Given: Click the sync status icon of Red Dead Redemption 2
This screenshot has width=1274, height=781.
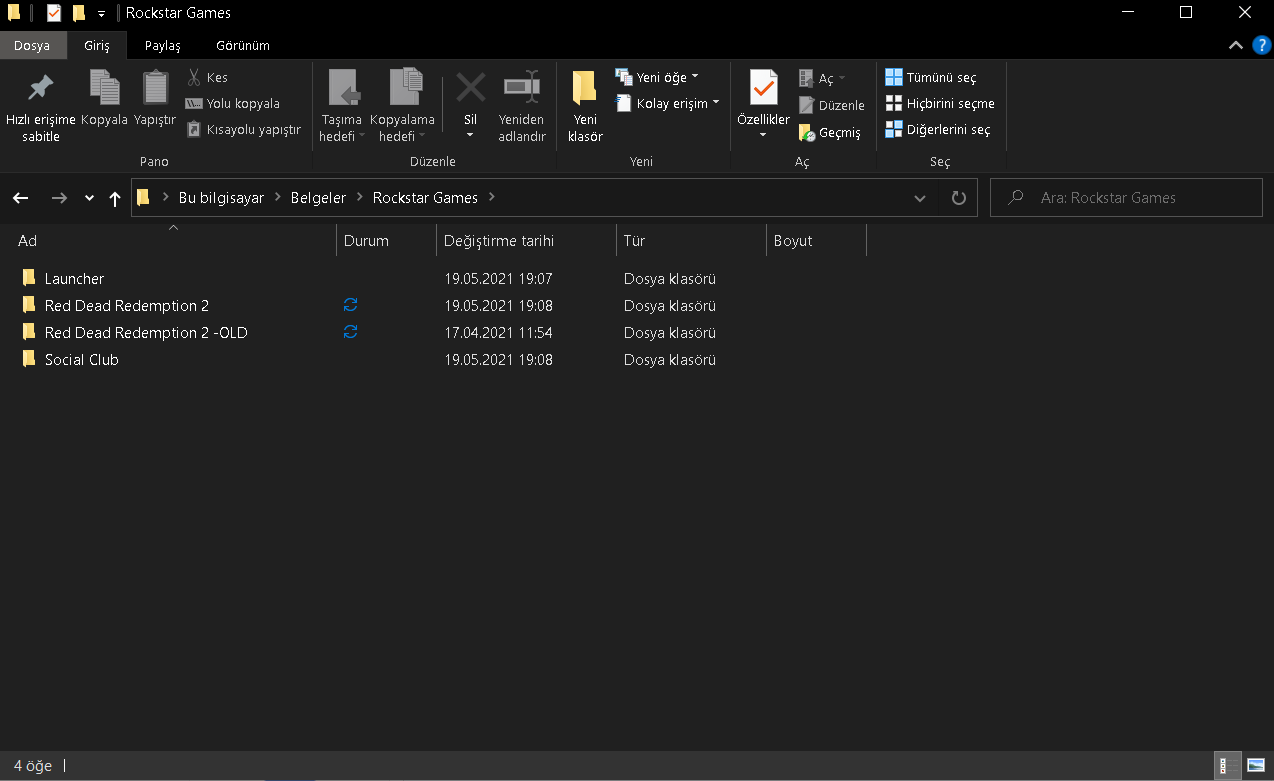Looking at the screenshot, I should click(351, 305).
